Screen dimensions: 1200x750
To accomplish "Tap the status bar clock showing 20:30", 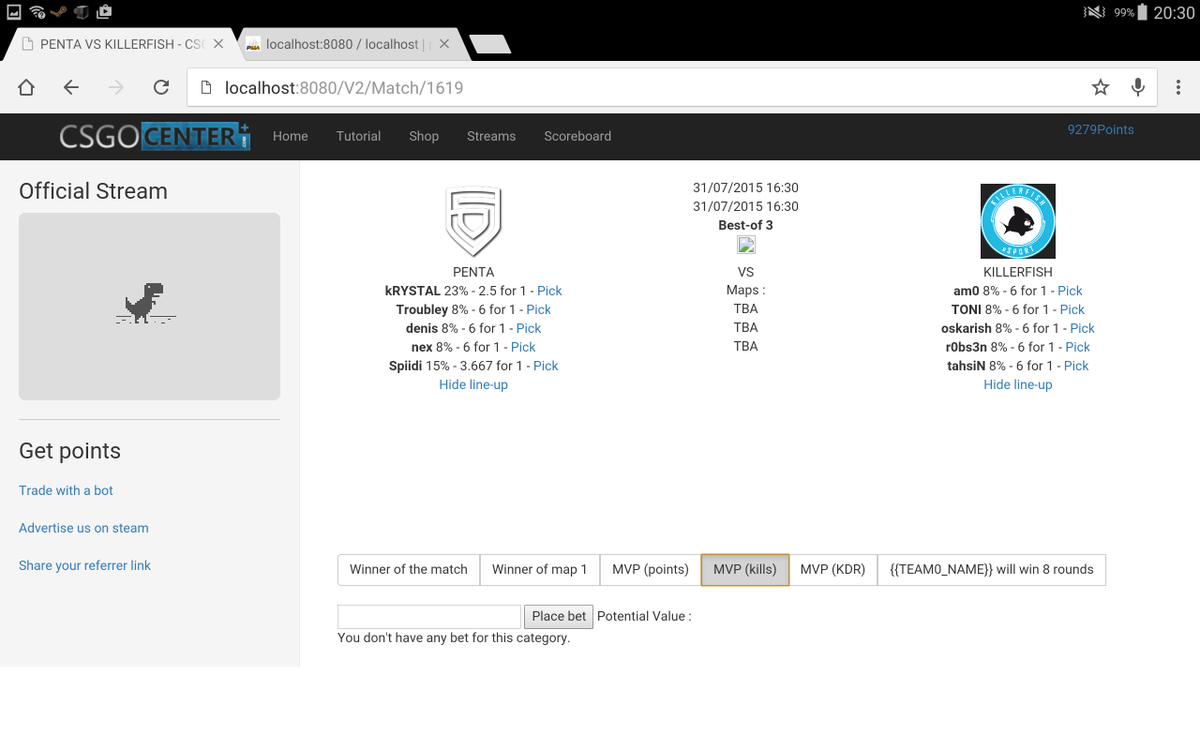I will 1173,13.
